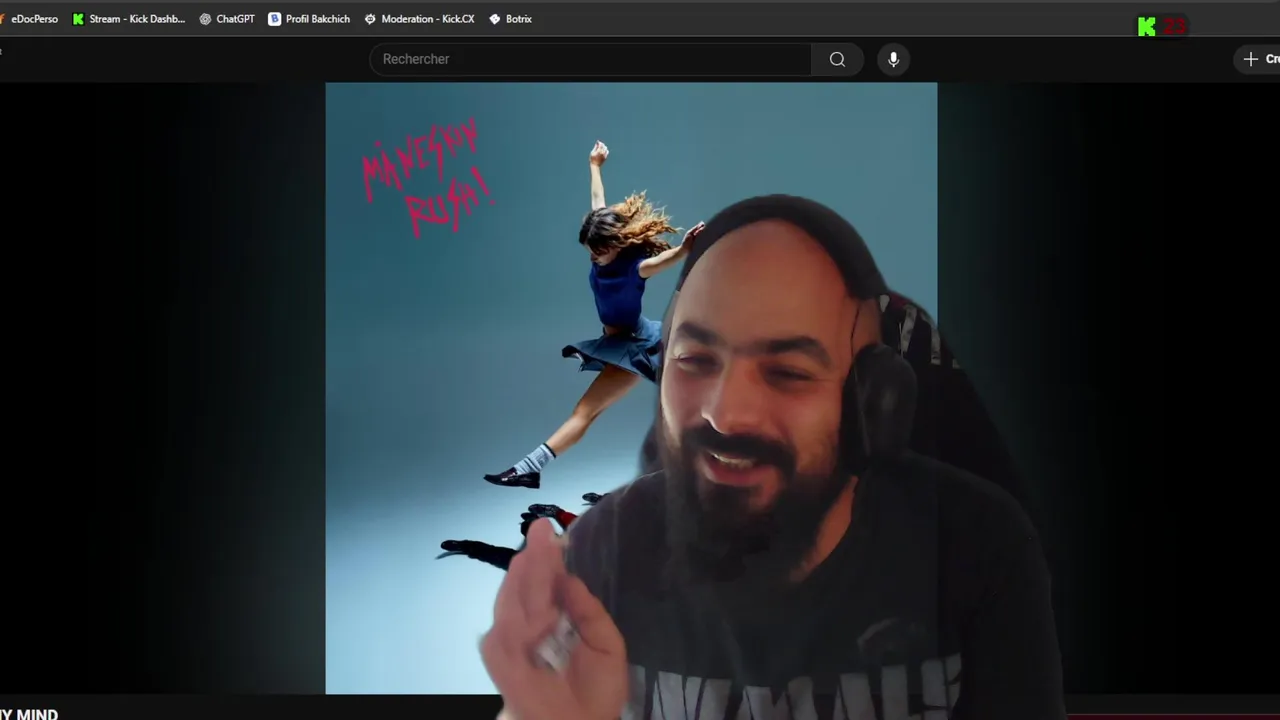Click the Kick favicon on the Stream bookmark

click(78, 19)
